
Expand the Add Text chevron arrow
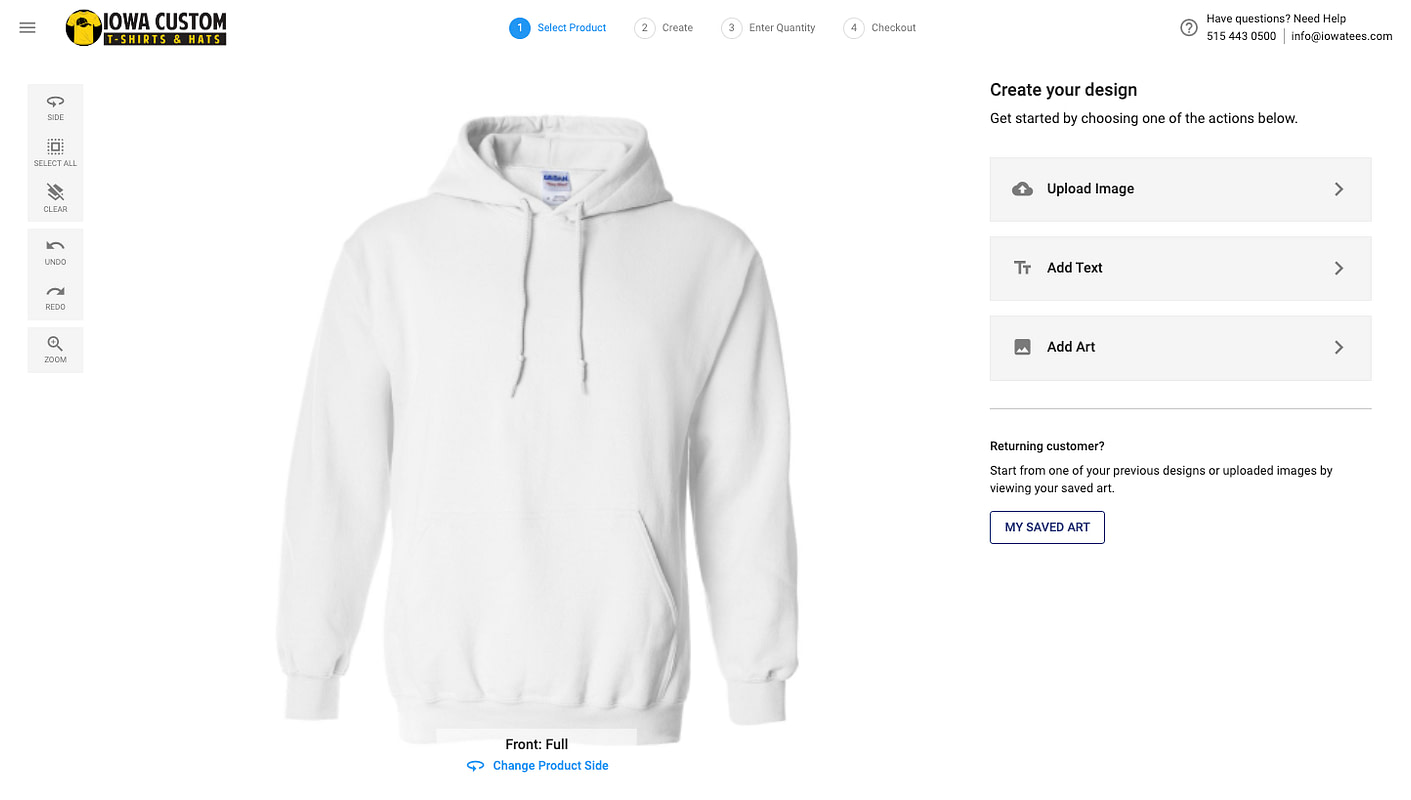1339,268
